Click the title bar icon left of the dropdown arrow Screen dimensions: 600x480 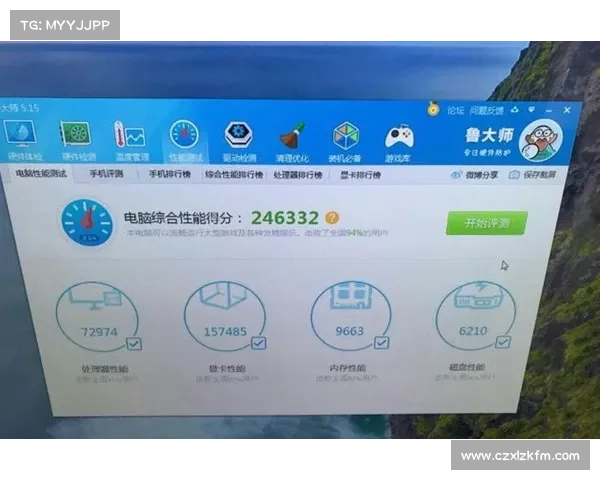click(515, 110)
